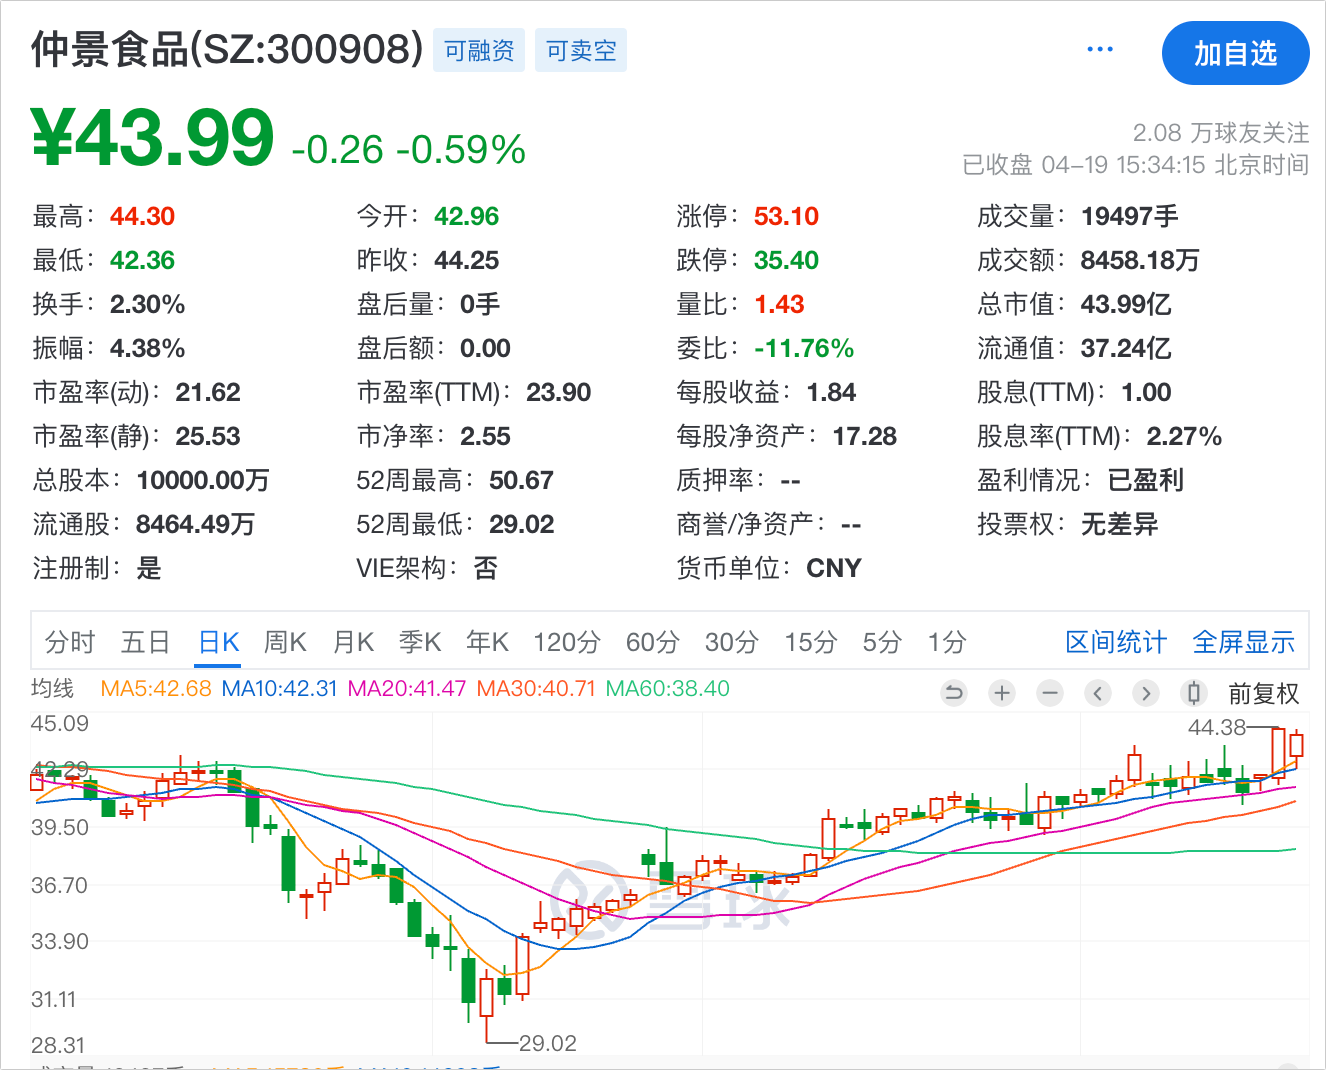The height and width of the screenshot is (1070, 1326).
Task: Click the chart reset (undo arrow) icon
Action: click(x=954, y=693)
